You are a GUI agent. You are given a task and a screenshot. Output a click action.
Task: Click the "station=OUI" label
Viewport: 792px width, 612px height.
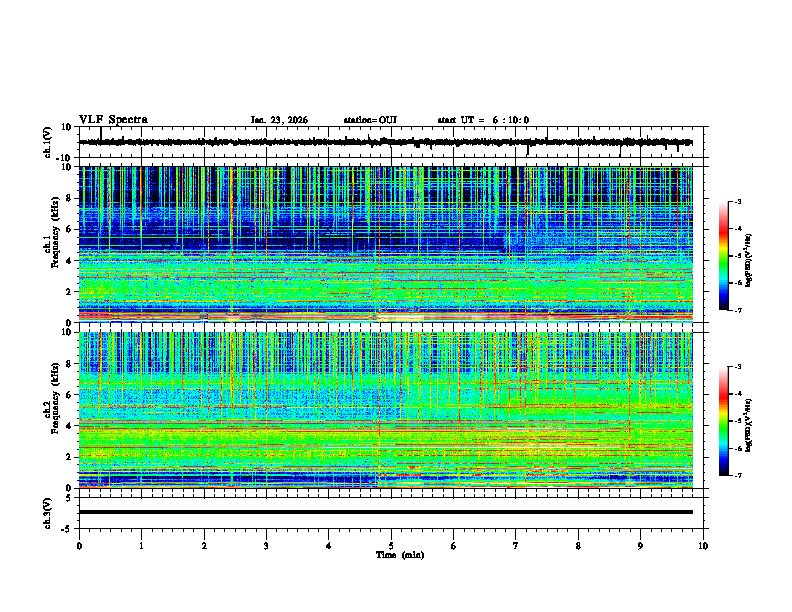370,120
